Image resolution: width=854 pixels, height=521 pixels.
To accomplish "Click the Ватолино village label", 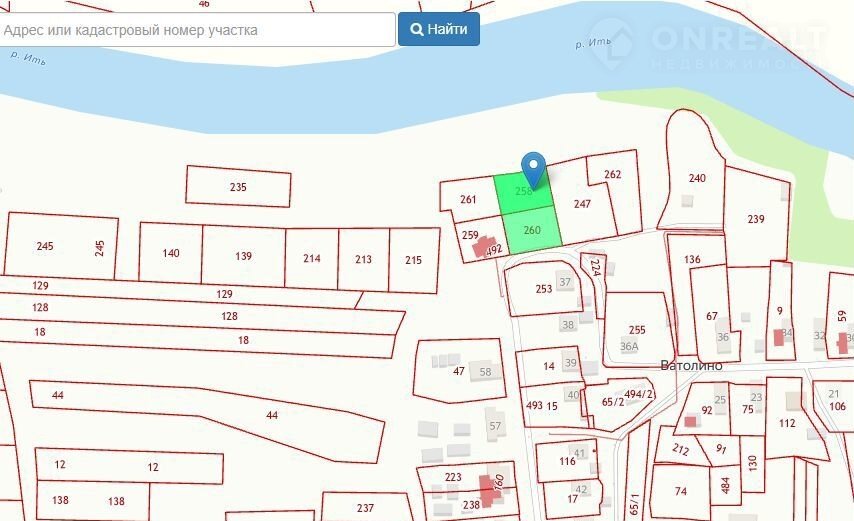I will click(691, 366).
